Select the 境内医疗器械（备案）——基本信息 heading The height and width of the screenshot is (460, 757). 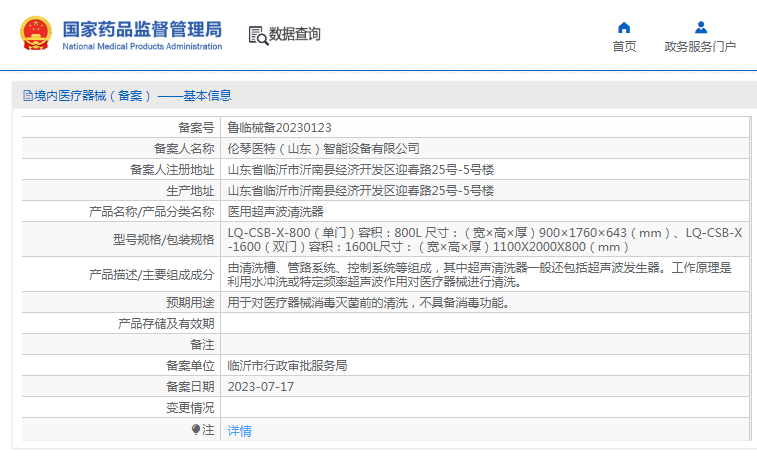coord(133,96)
